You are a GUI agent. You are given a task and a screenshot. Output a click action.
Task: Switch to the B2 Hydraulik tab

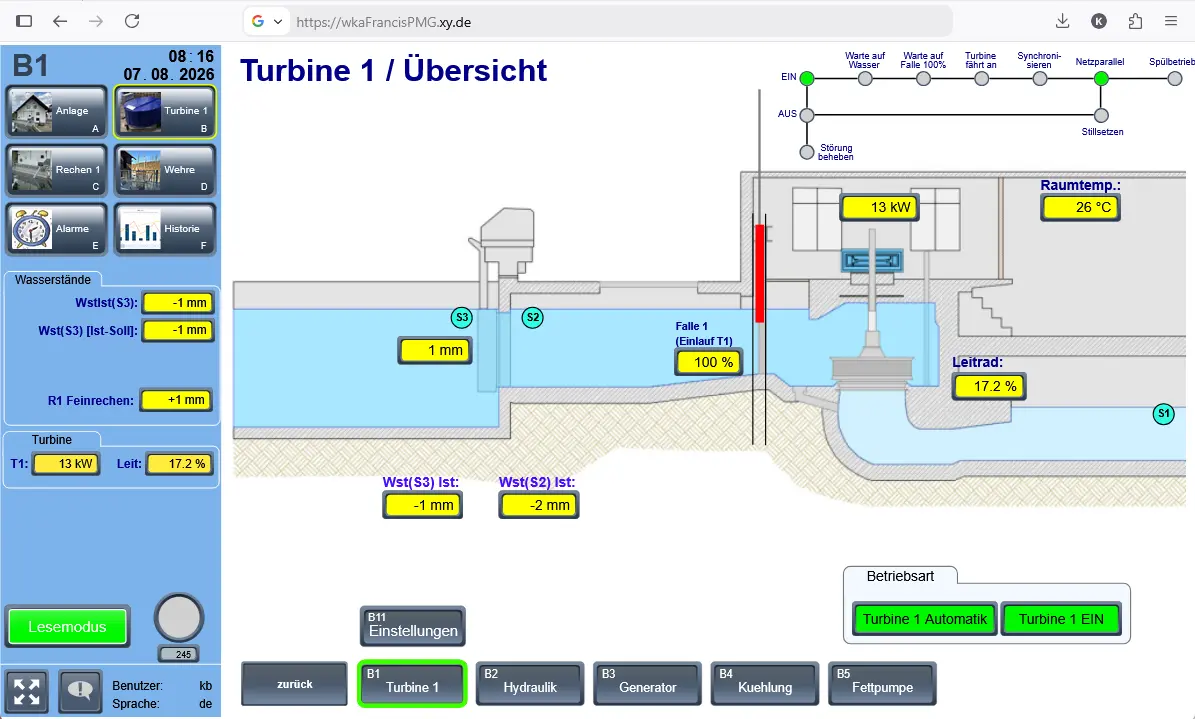(x=530, y=683)
